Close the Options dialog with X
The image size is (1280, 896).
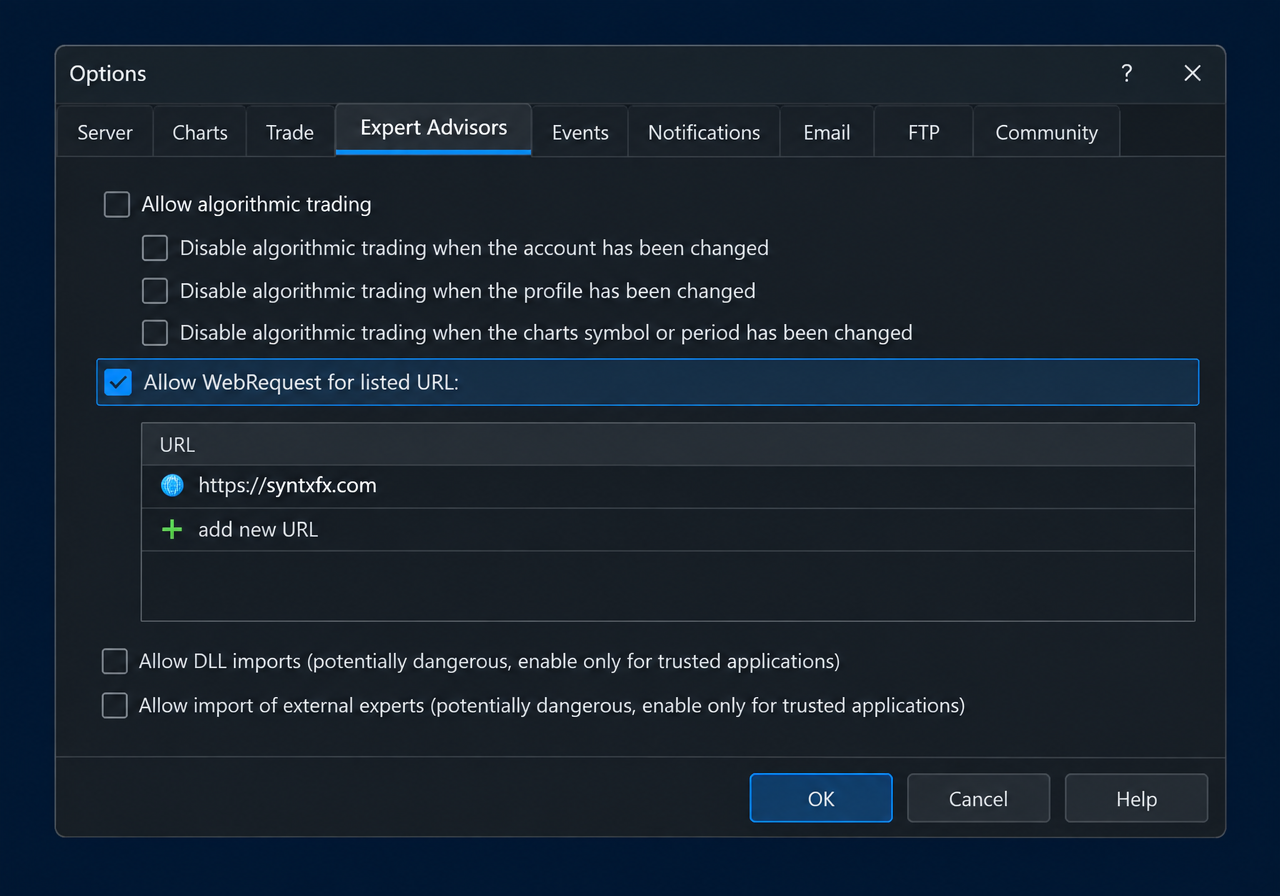click(x=1192, y=73)
